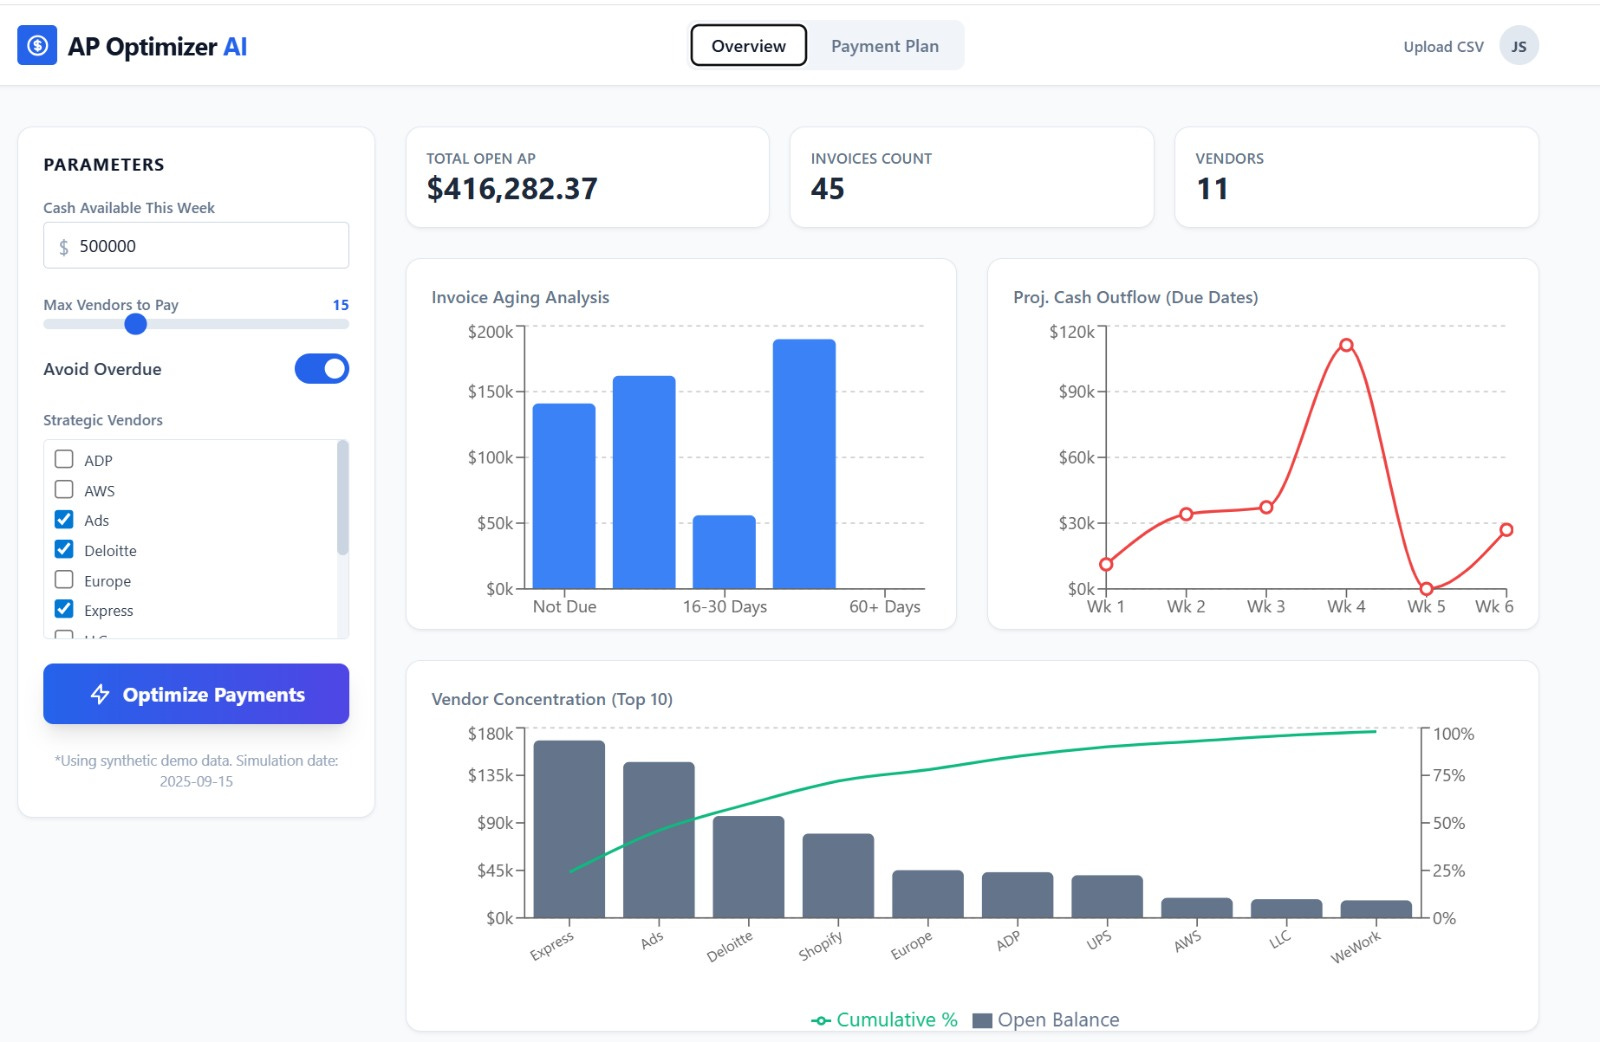Check the Europe vendor checkbox
1600x1042 pixels.
coord(64,579)
